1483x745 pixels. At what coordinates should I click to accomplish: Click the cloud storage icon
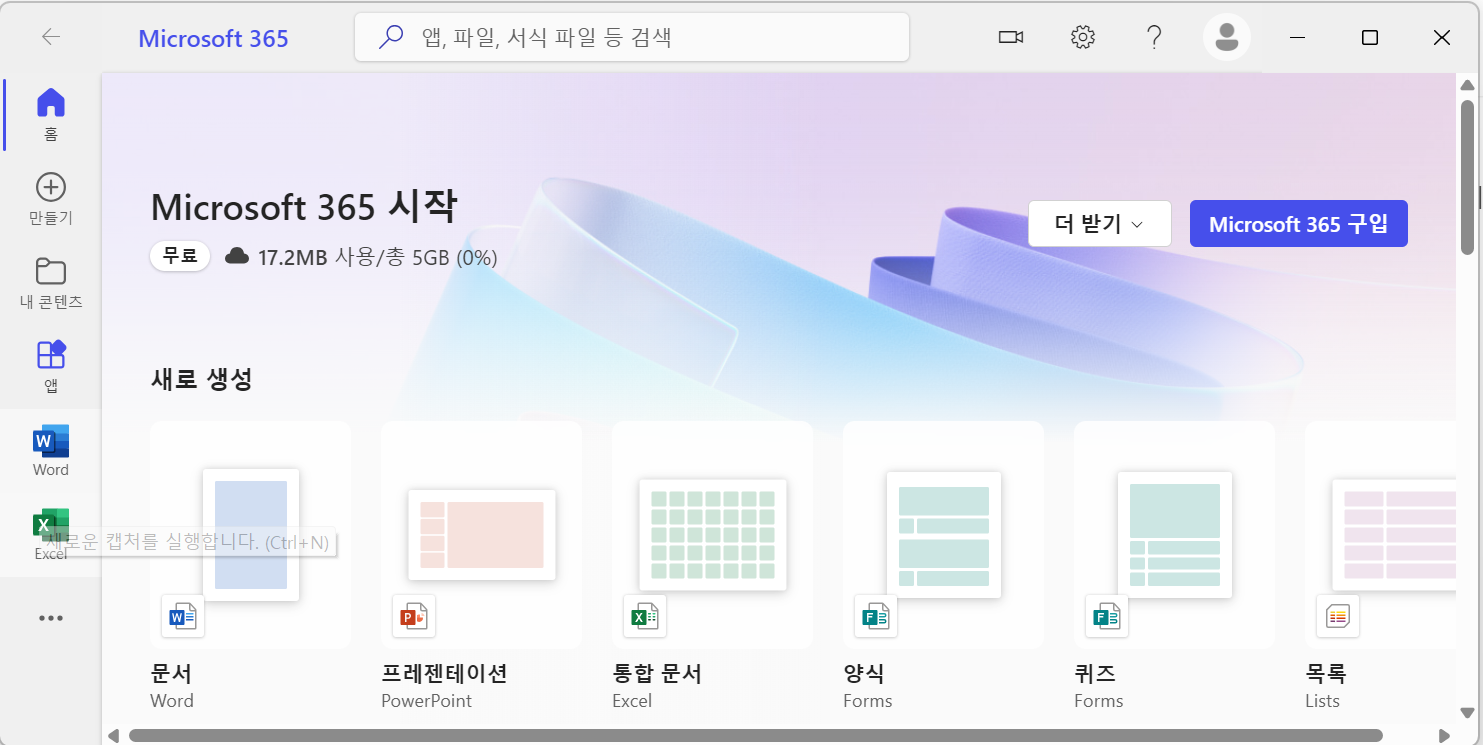click(x=237, y=257)
